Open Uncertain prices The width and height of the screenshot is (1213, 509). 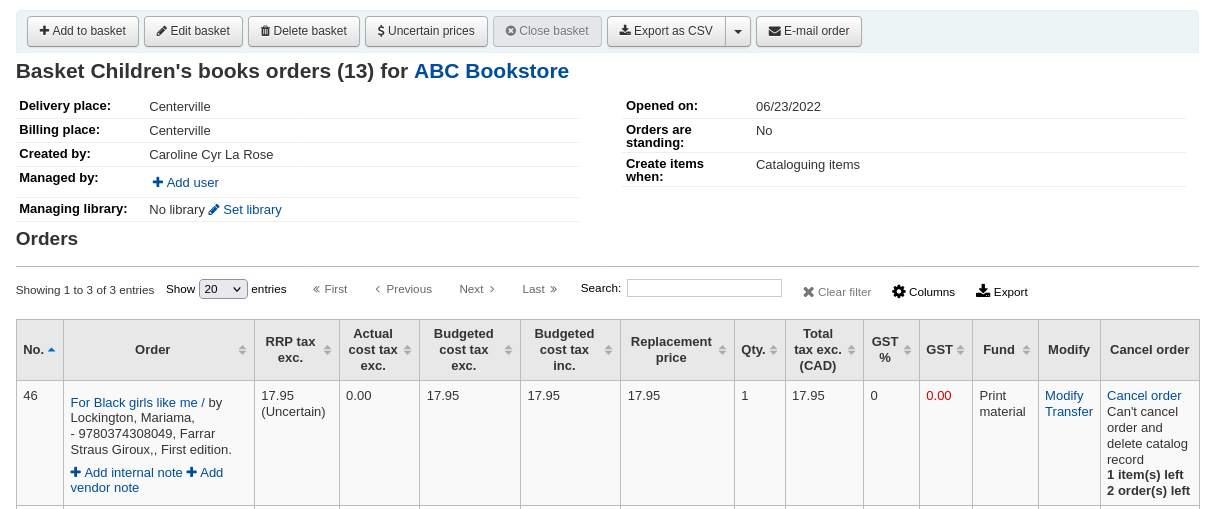[426, 31]
